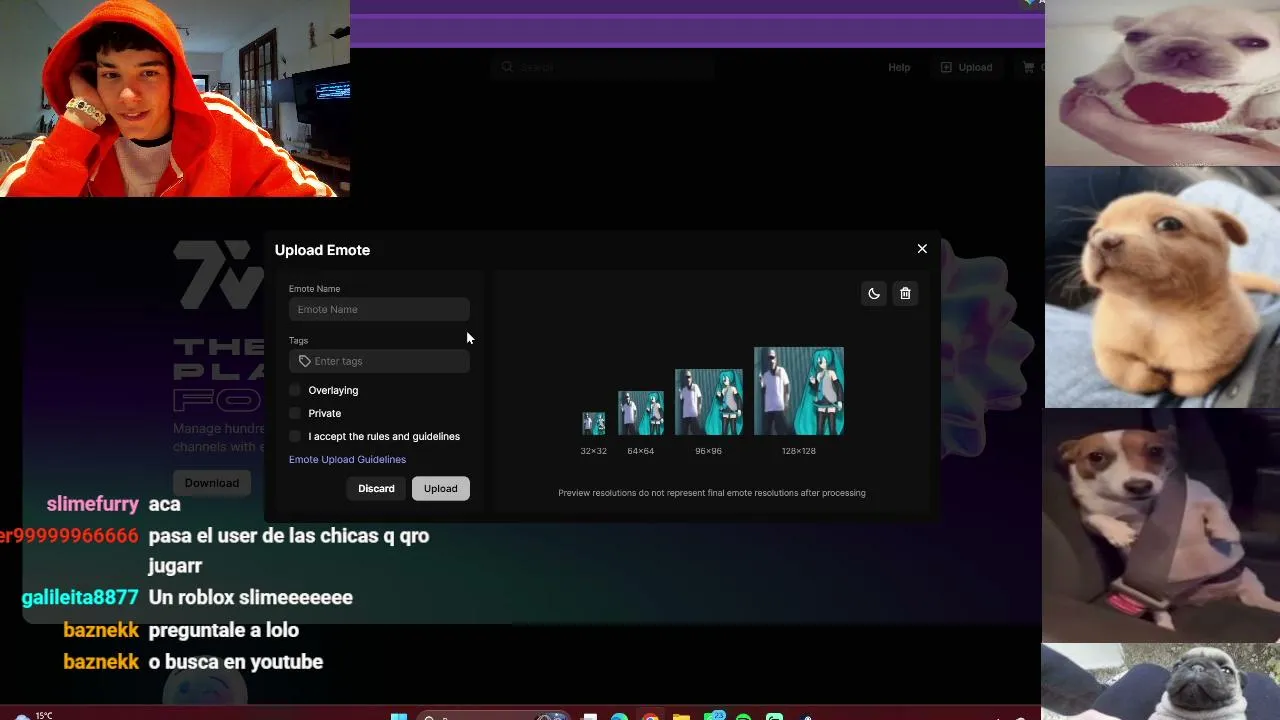Select the 64×64 emote preview thumbnail
Screen dimensions: 1280x720
(641, 413)
